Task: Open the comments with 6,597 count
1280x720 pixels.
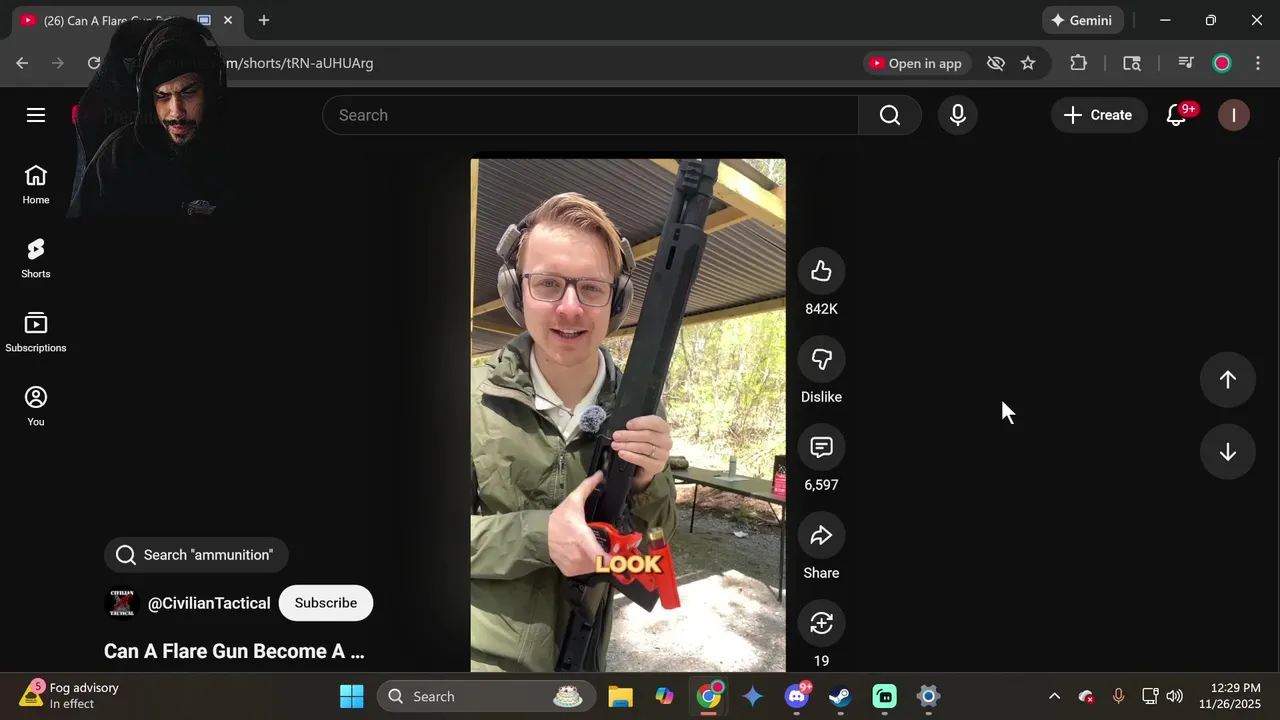Action: 821,447
